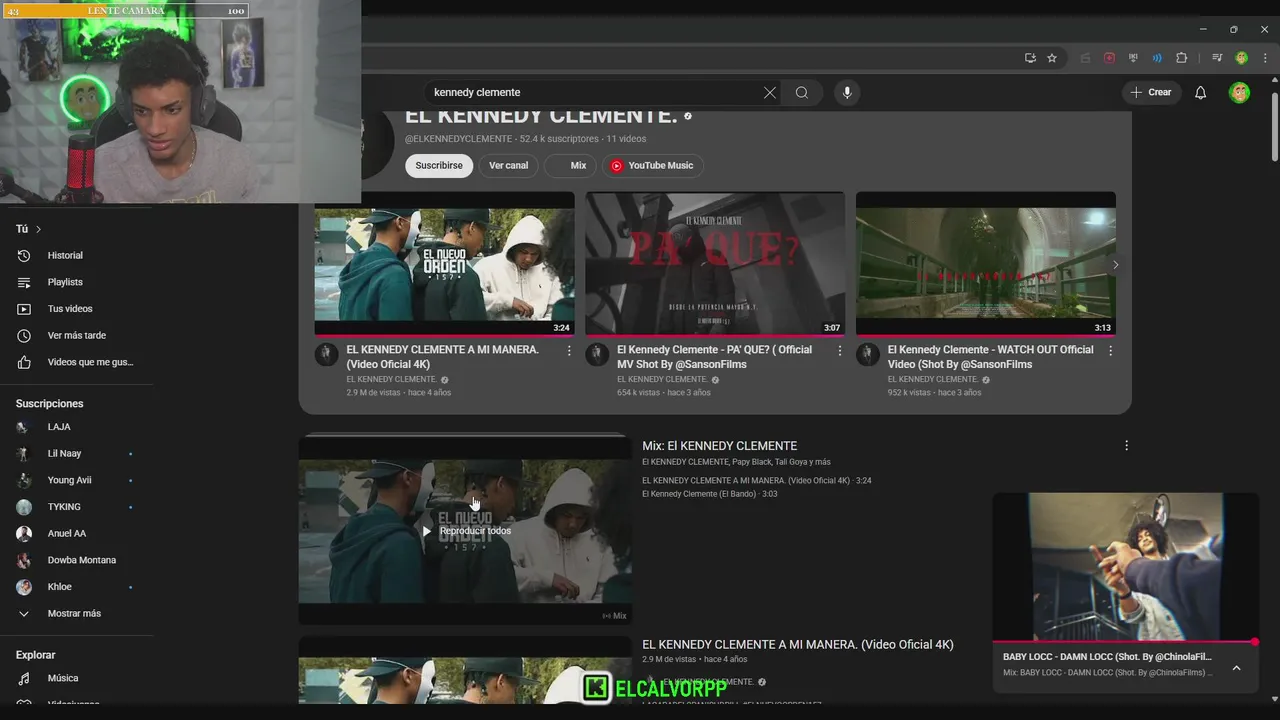
Task: Click the magnifier search button
Action: click(x=802, y=92)
